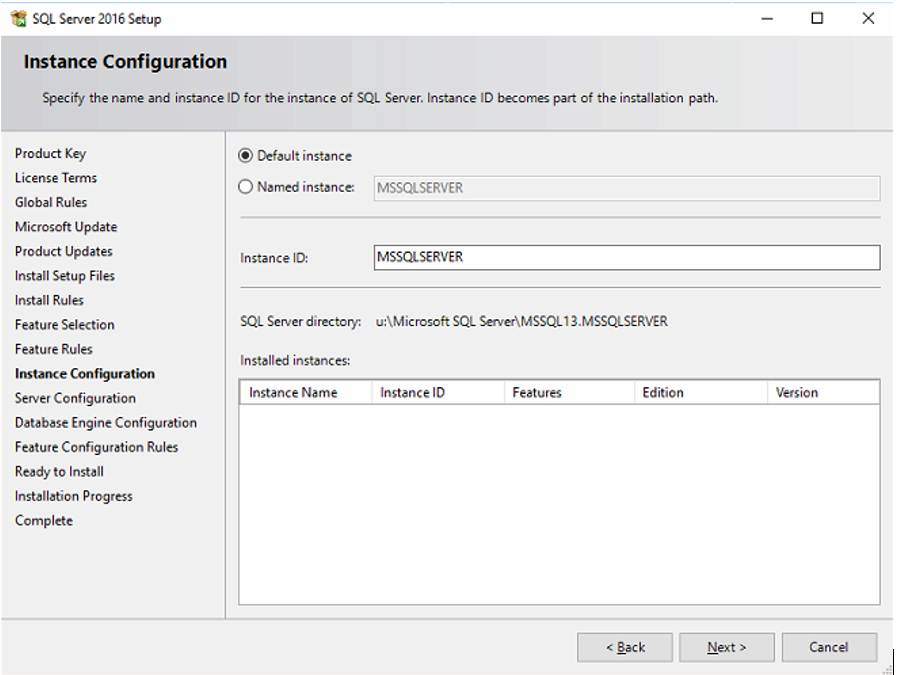Maximize the SQL Server Setup window

[x=817, y=18]
